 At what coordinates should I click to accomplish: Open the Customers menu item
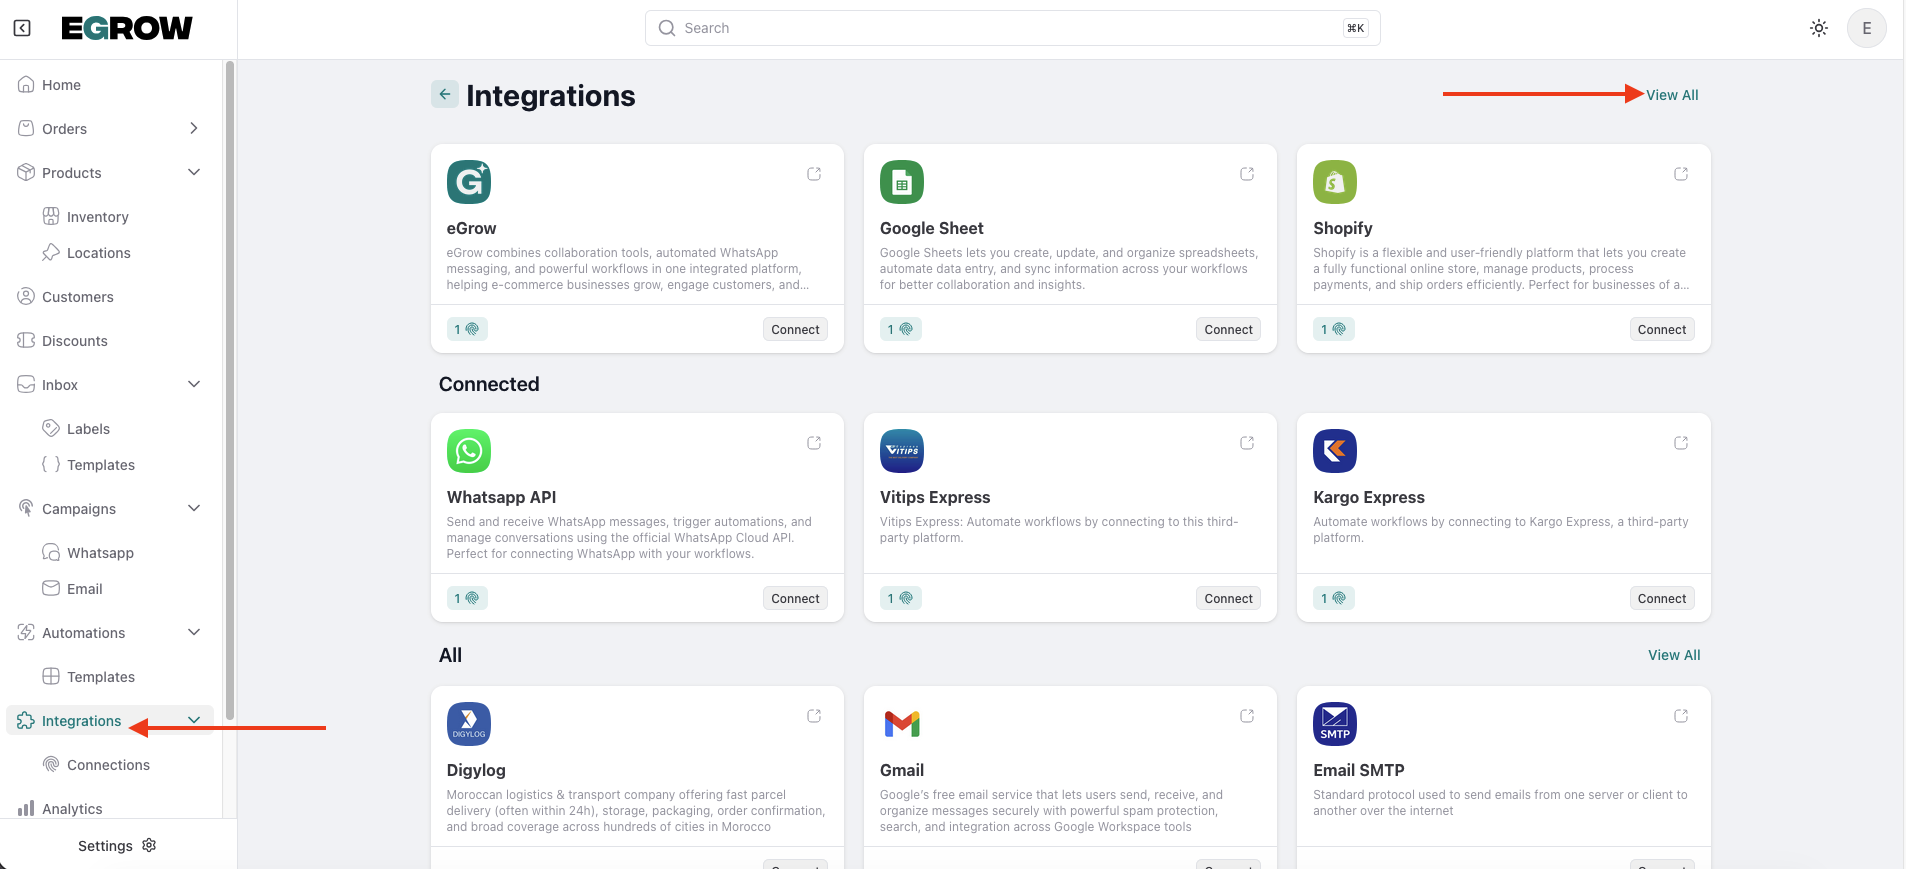[78, 297]
